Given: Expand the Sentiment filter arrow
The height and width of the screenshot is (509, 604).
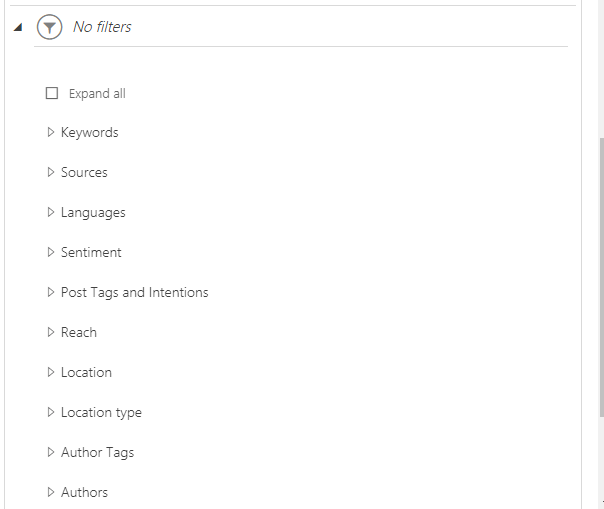Looking at the screenshot, I should pyautogui.click(x=50, y=252).
